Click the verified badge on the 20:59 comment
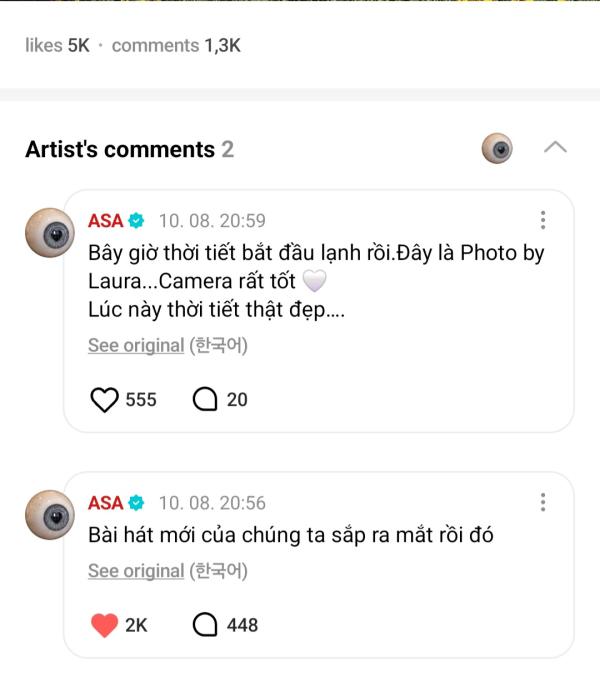This screenshot has width=600, height=673. click(137, 221)
